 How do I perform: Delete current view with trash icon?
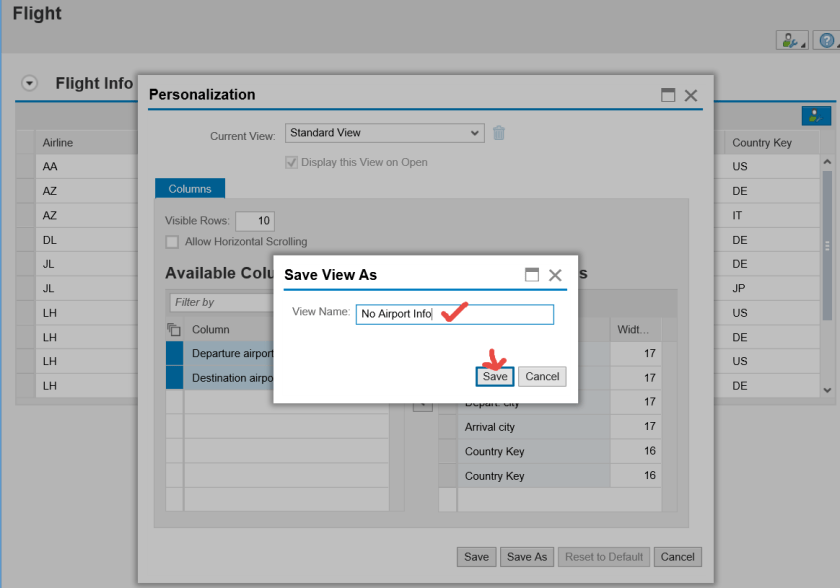pos(499,133)
